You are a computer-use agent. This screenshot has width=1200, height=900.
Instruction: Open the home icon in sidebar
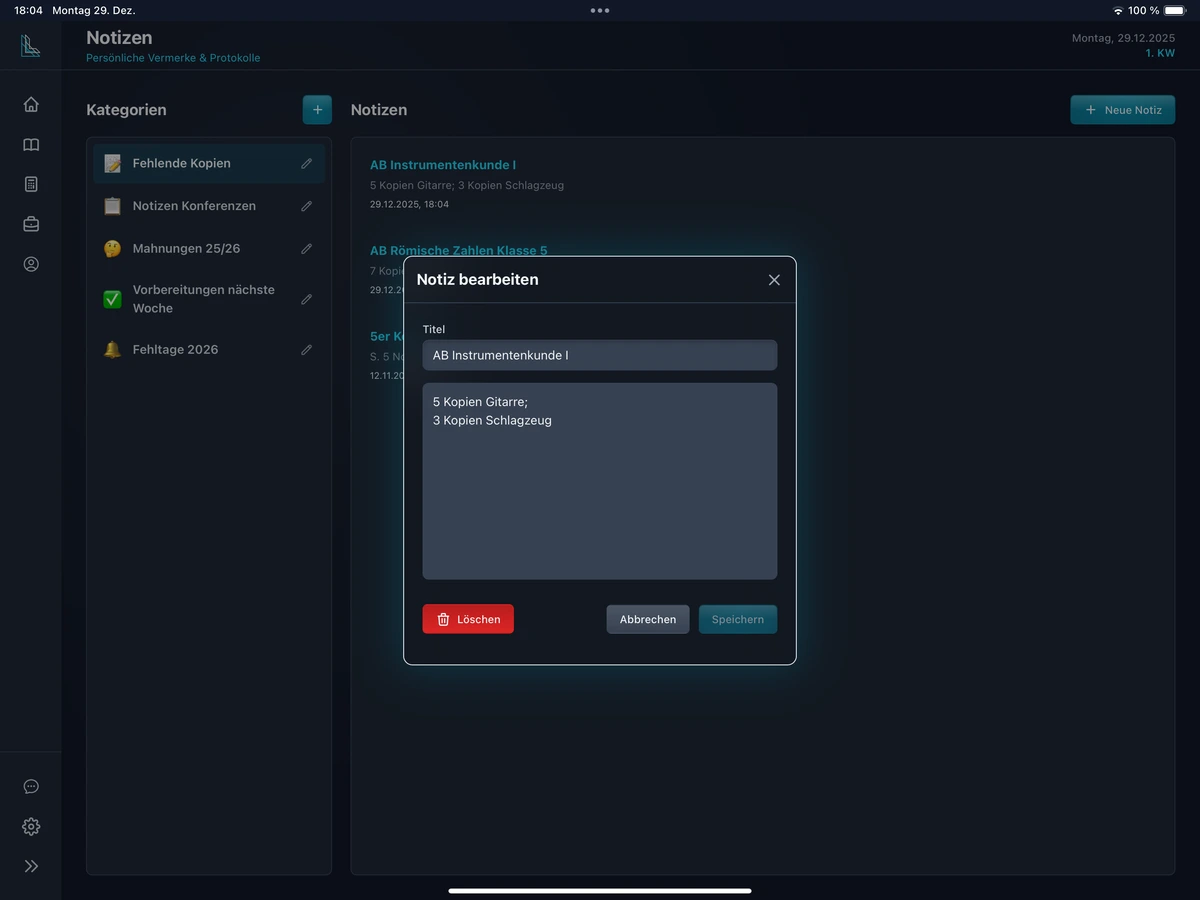(x=31, y=104)
